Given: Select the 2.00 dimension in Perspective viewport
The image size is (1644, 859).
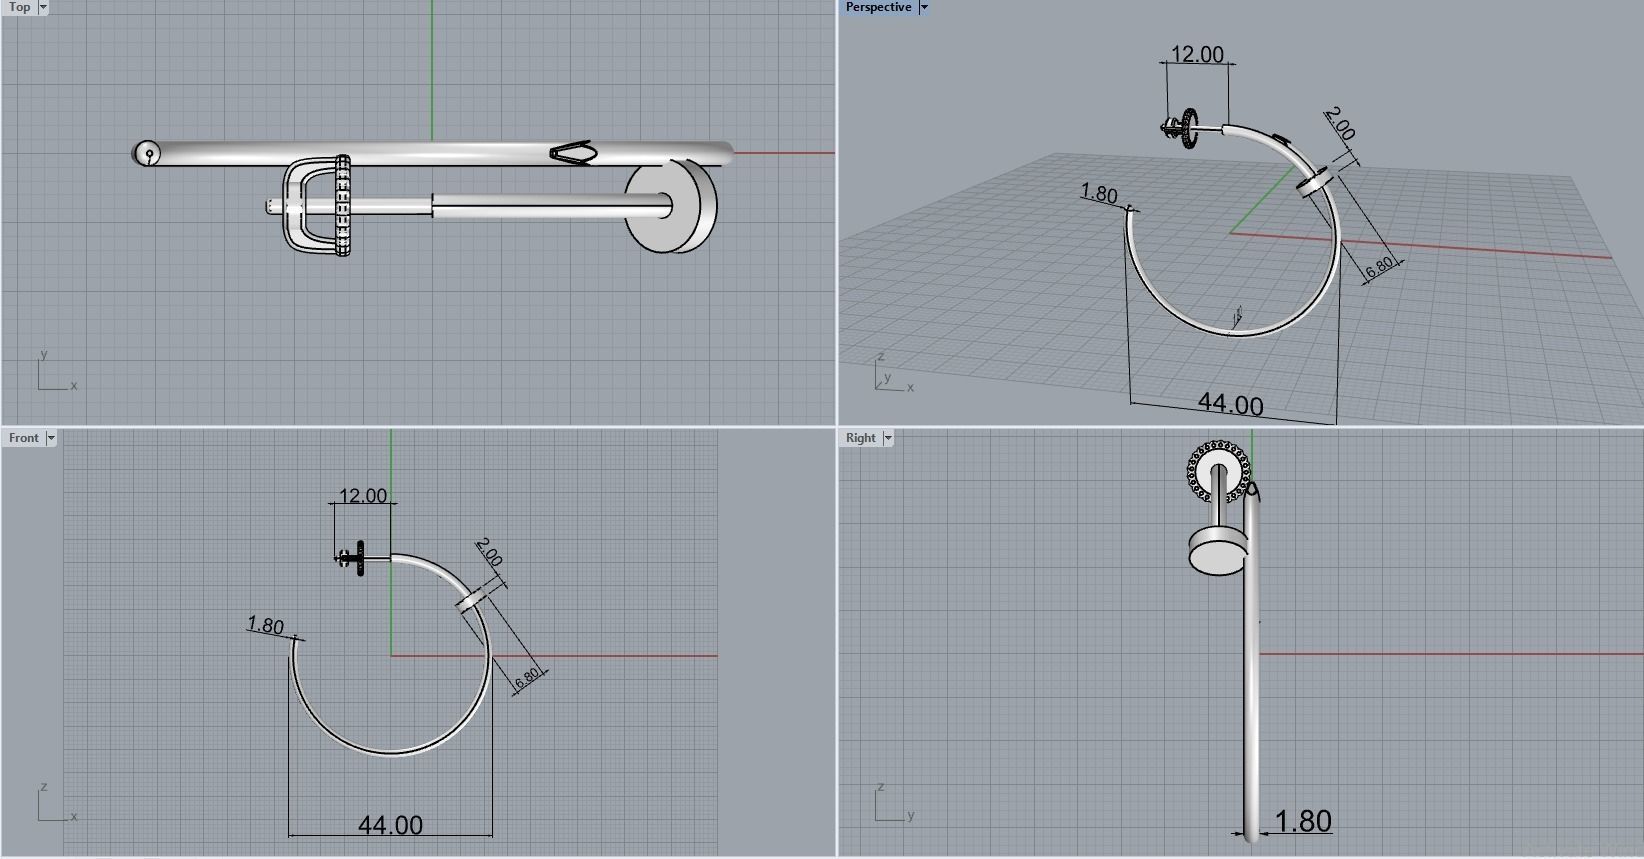Looking at the screenshot, I should [x=1340, y=124].
